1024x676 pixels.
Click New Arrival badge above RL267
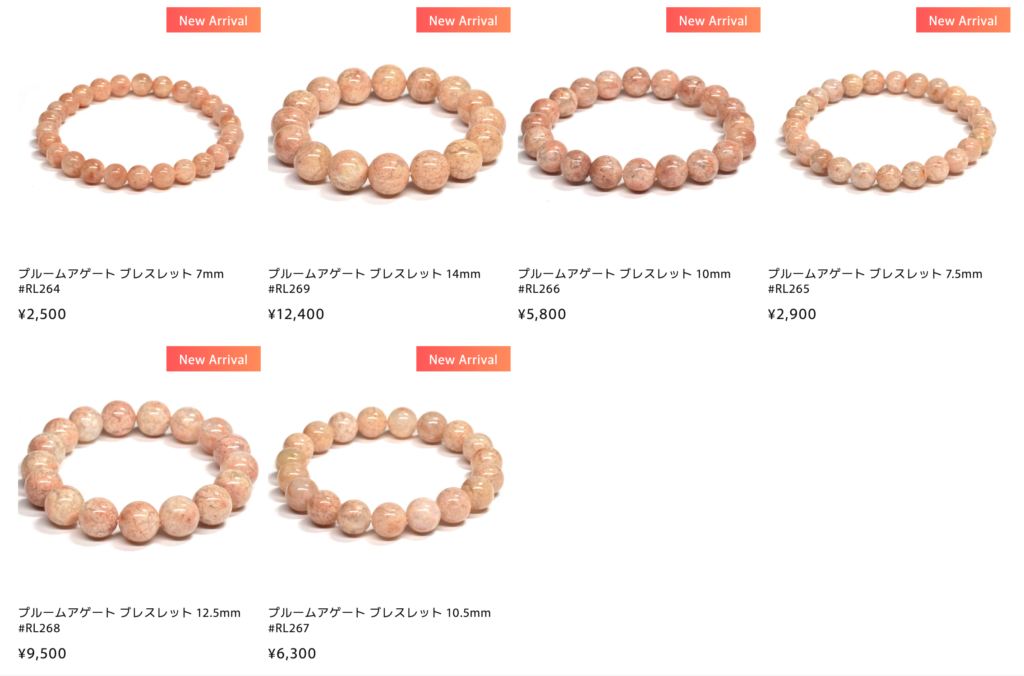click(463, 359)
